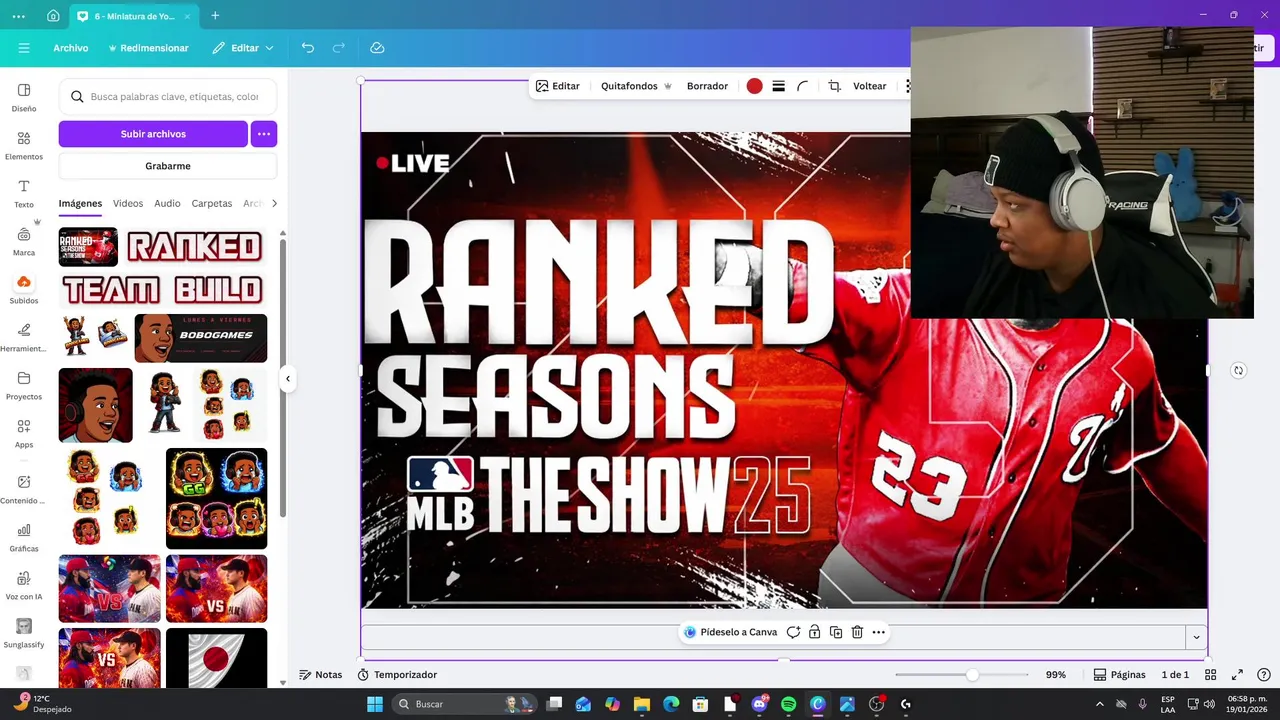Click the rotate handle beside canvas
The height and width of the screenshot is (720, 1280).
click(x=1238, y=370)
